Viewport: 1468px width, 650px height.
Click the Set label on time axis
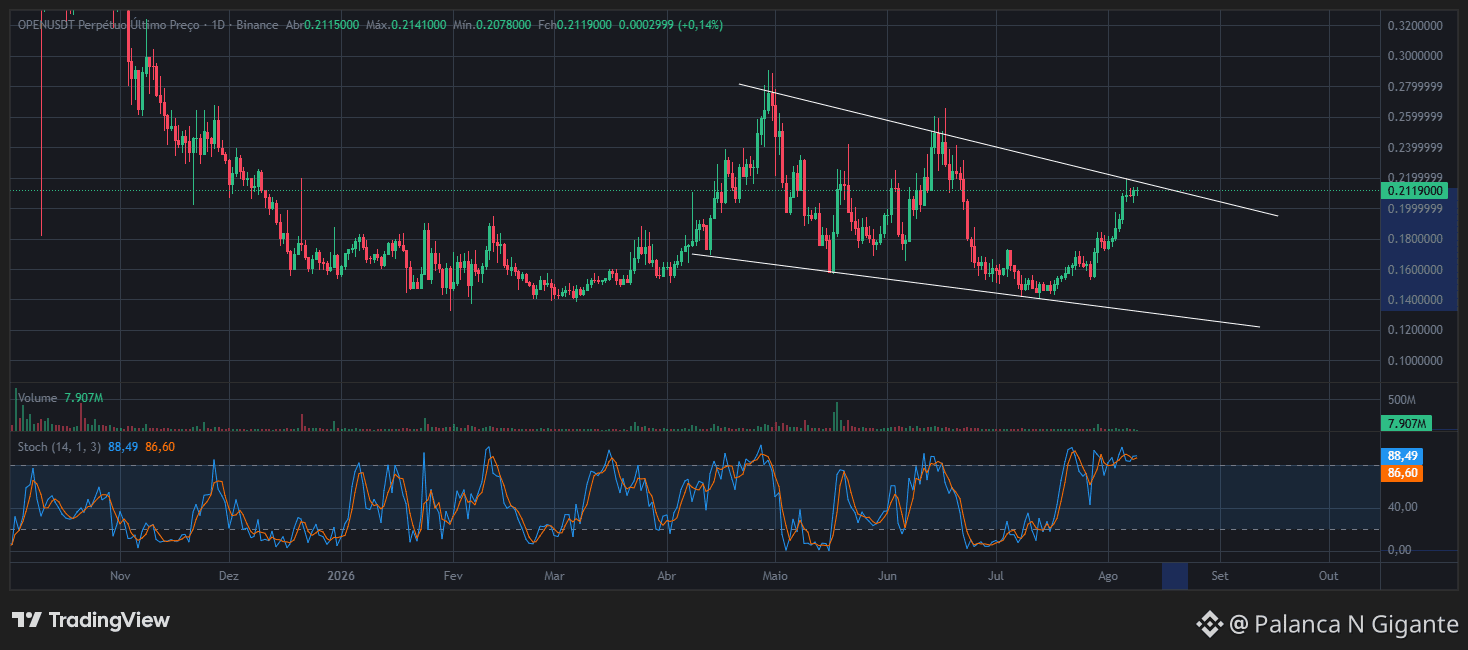point(1219,576)
